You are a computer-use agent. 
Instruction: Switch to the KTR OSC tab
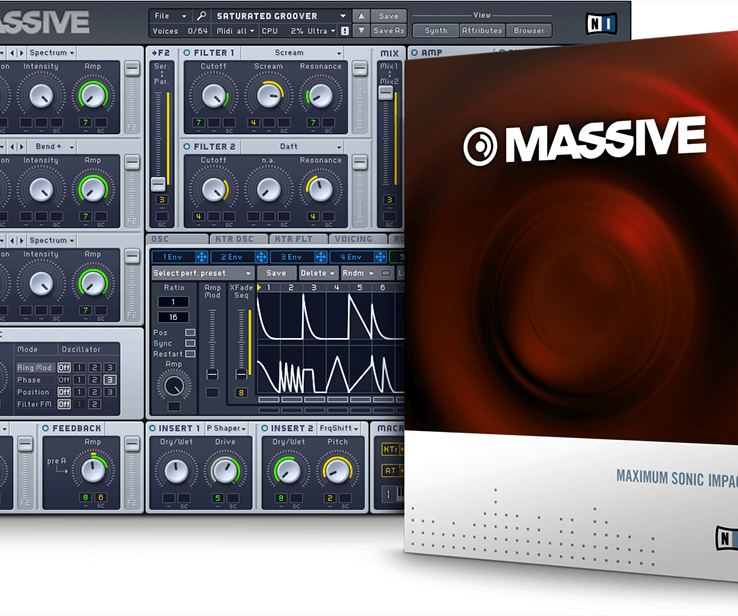pos(239,239)
